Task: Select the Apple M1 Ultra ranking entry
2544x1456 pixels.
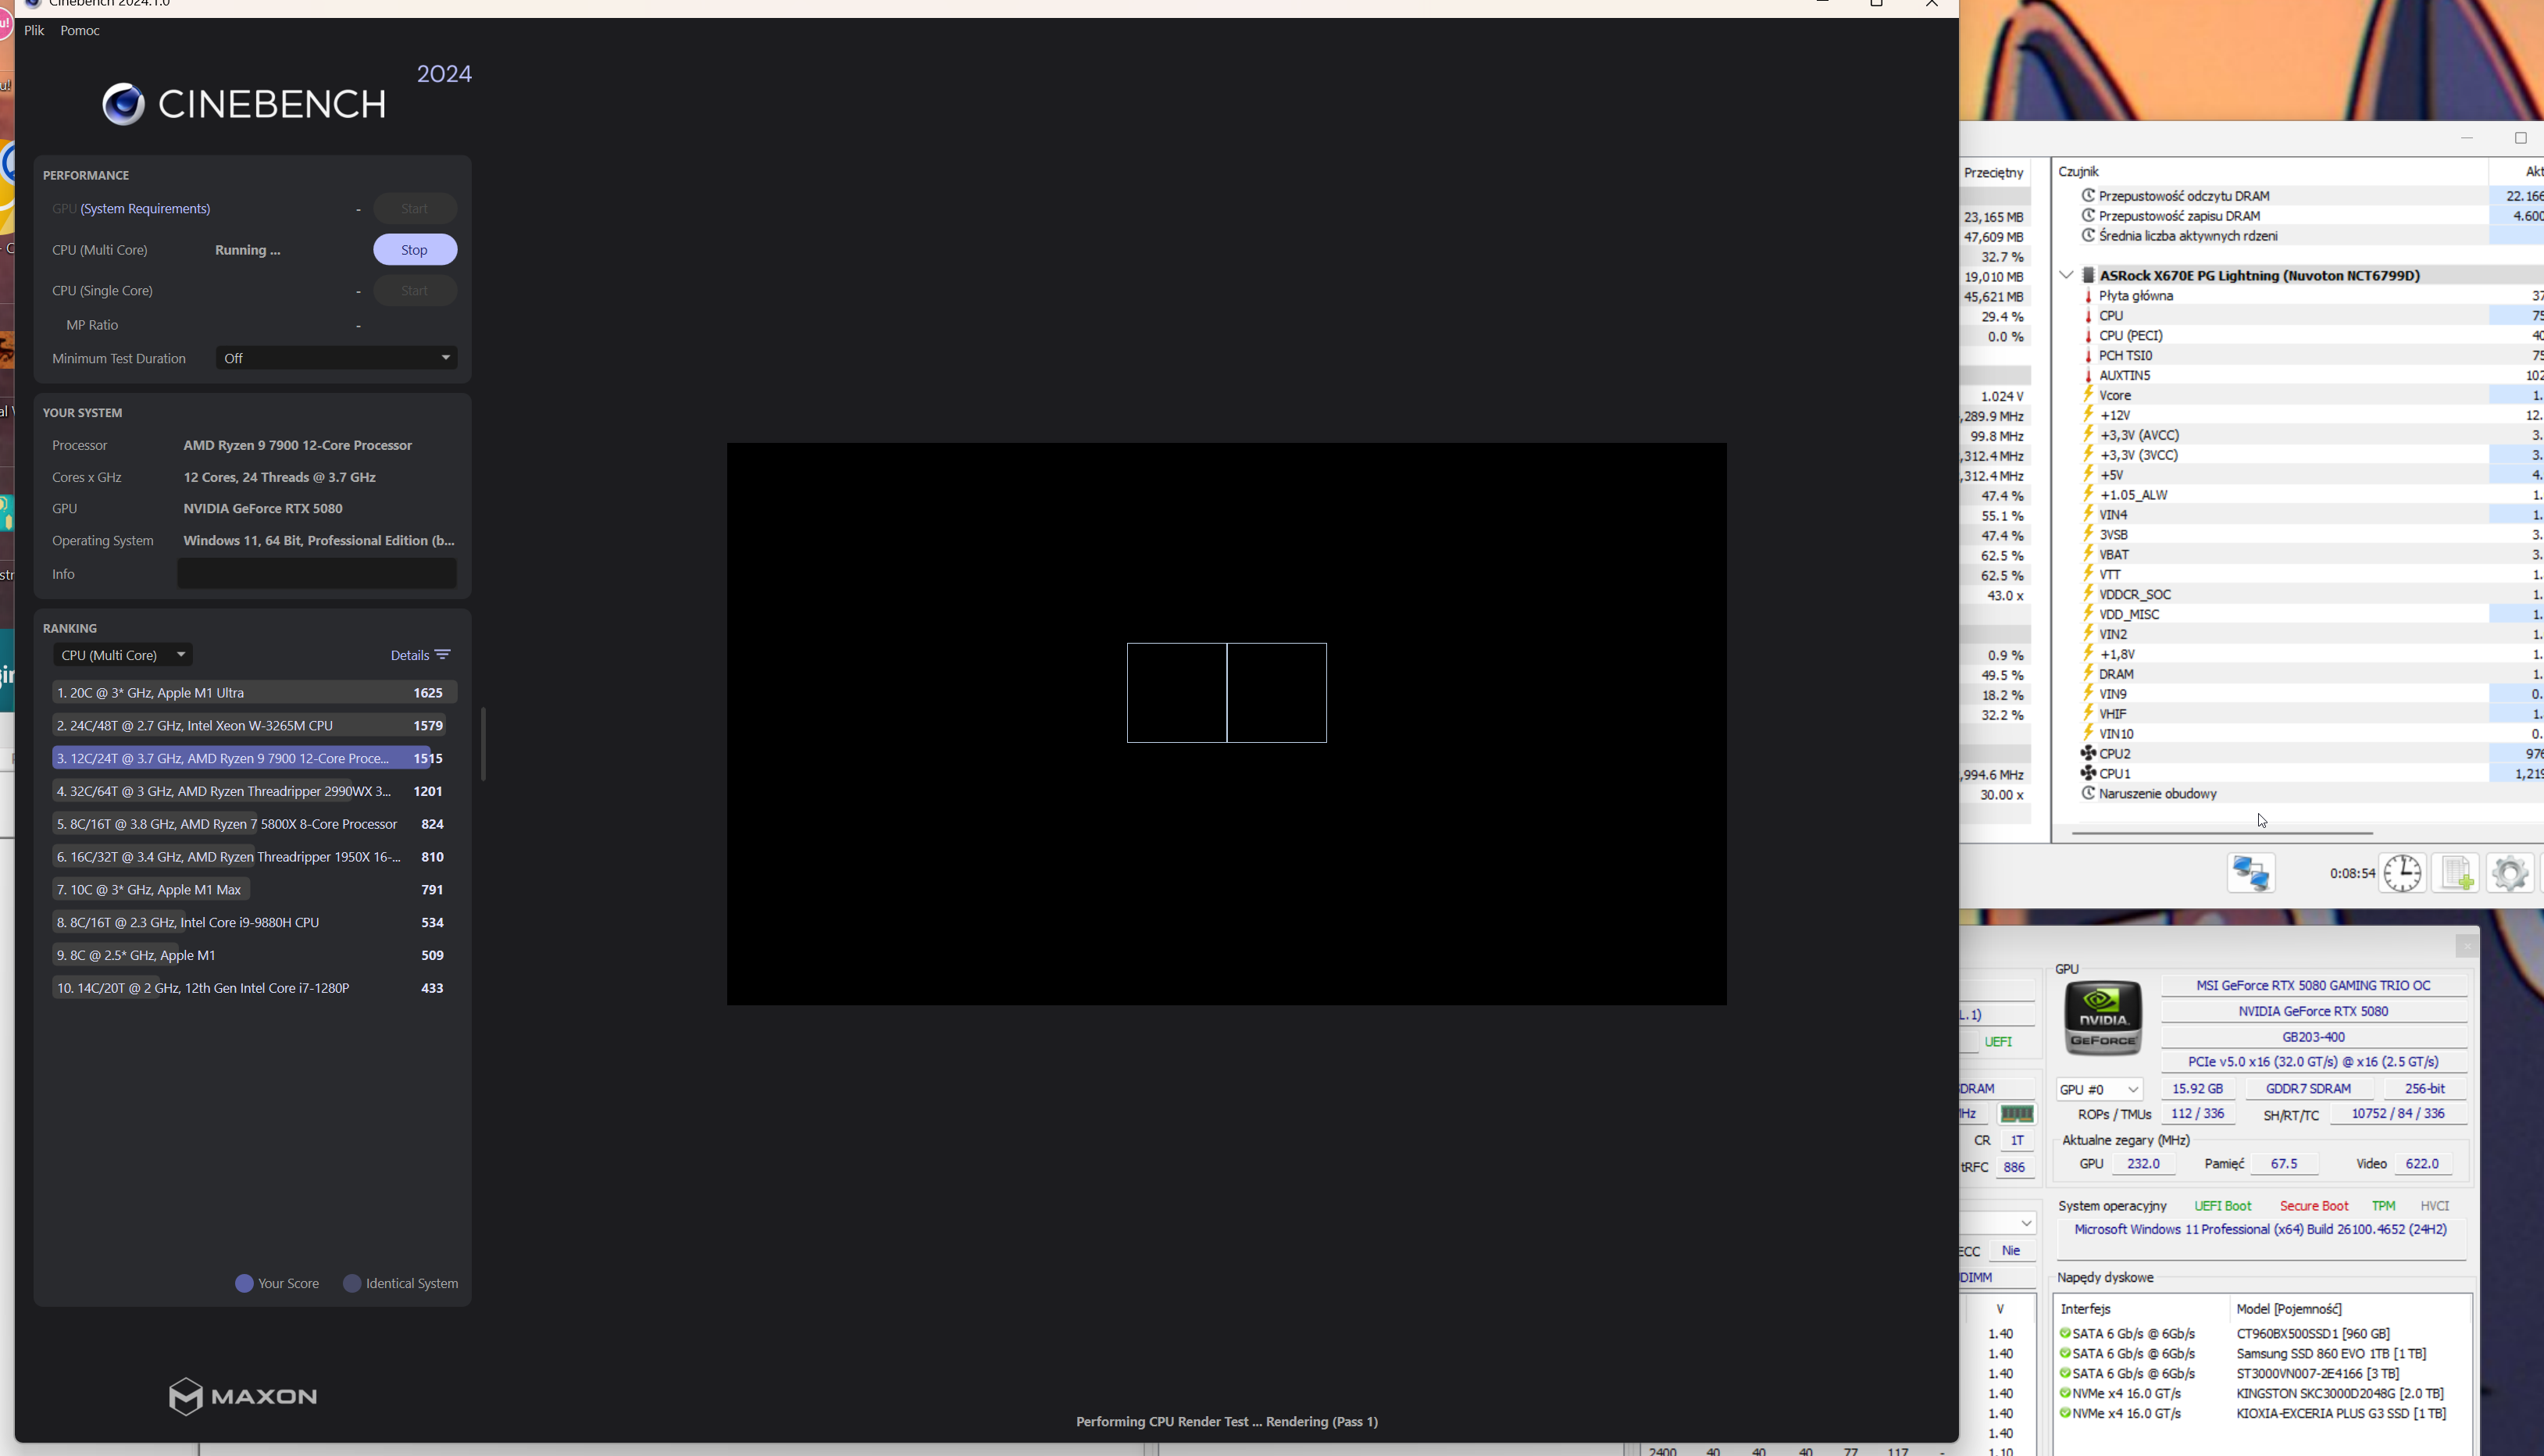Action: point(254,693)
